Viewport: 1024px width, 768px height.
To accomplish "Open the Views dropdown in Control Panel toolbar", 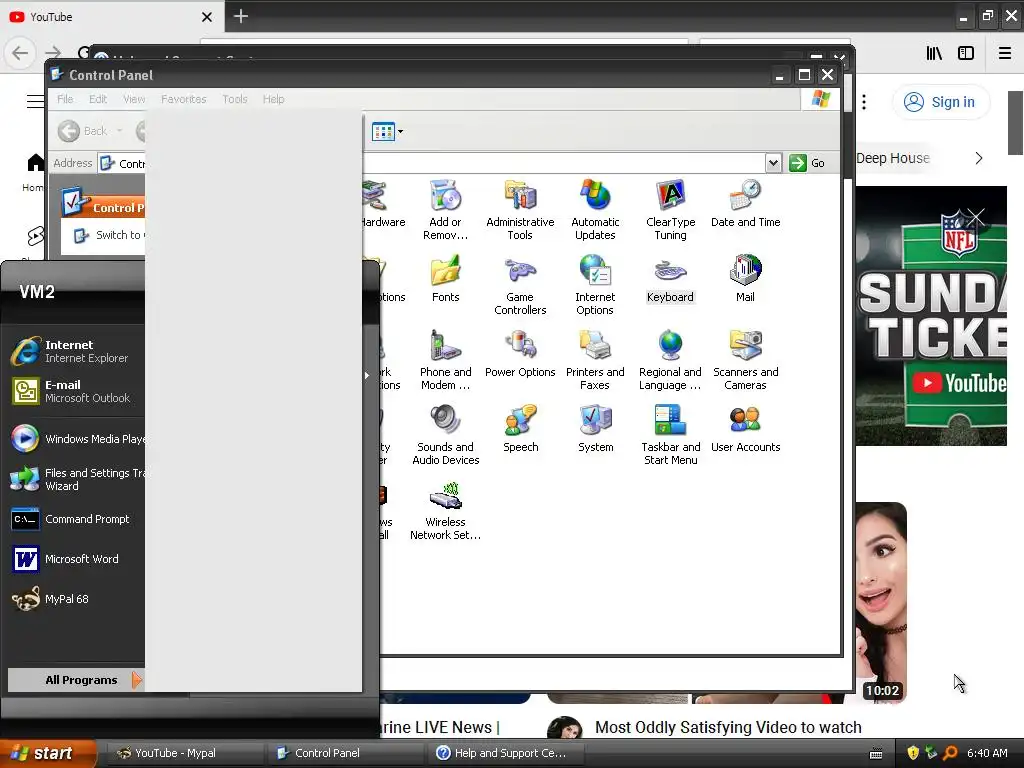I will (x=387, y=132).
